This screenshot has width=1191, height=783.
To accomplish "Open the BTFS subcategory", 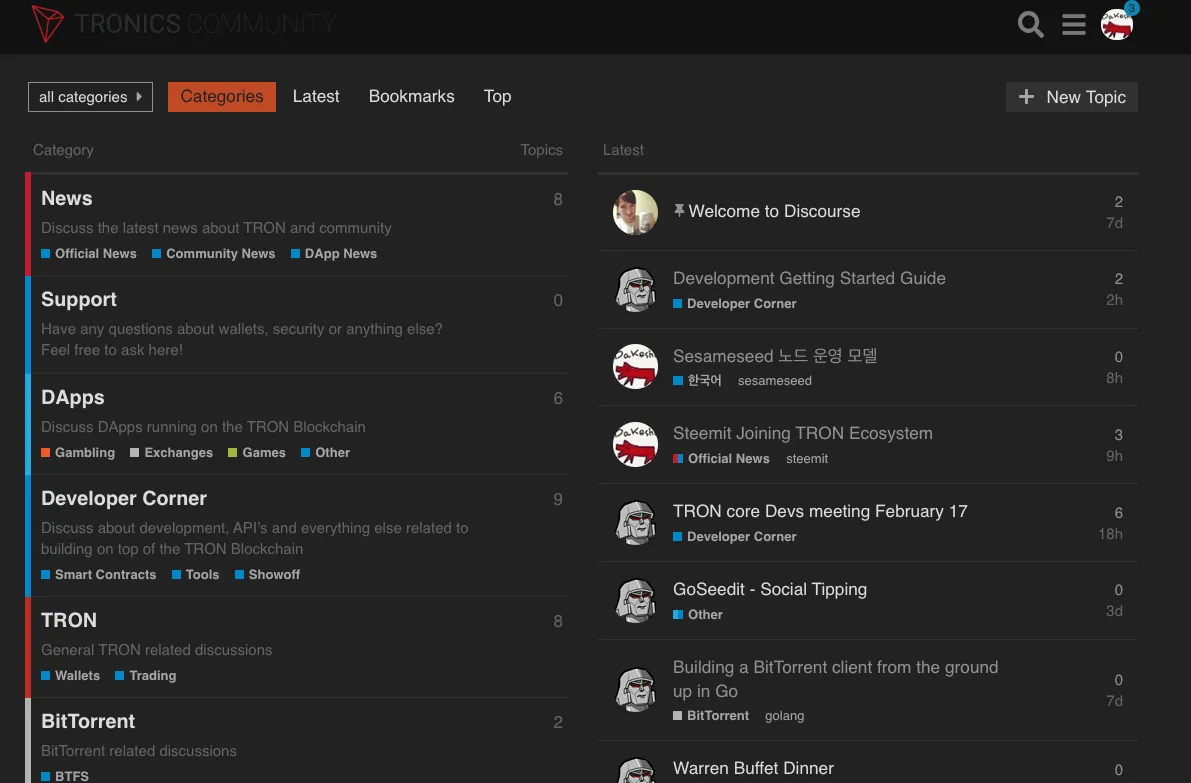I will coord(65,776).
